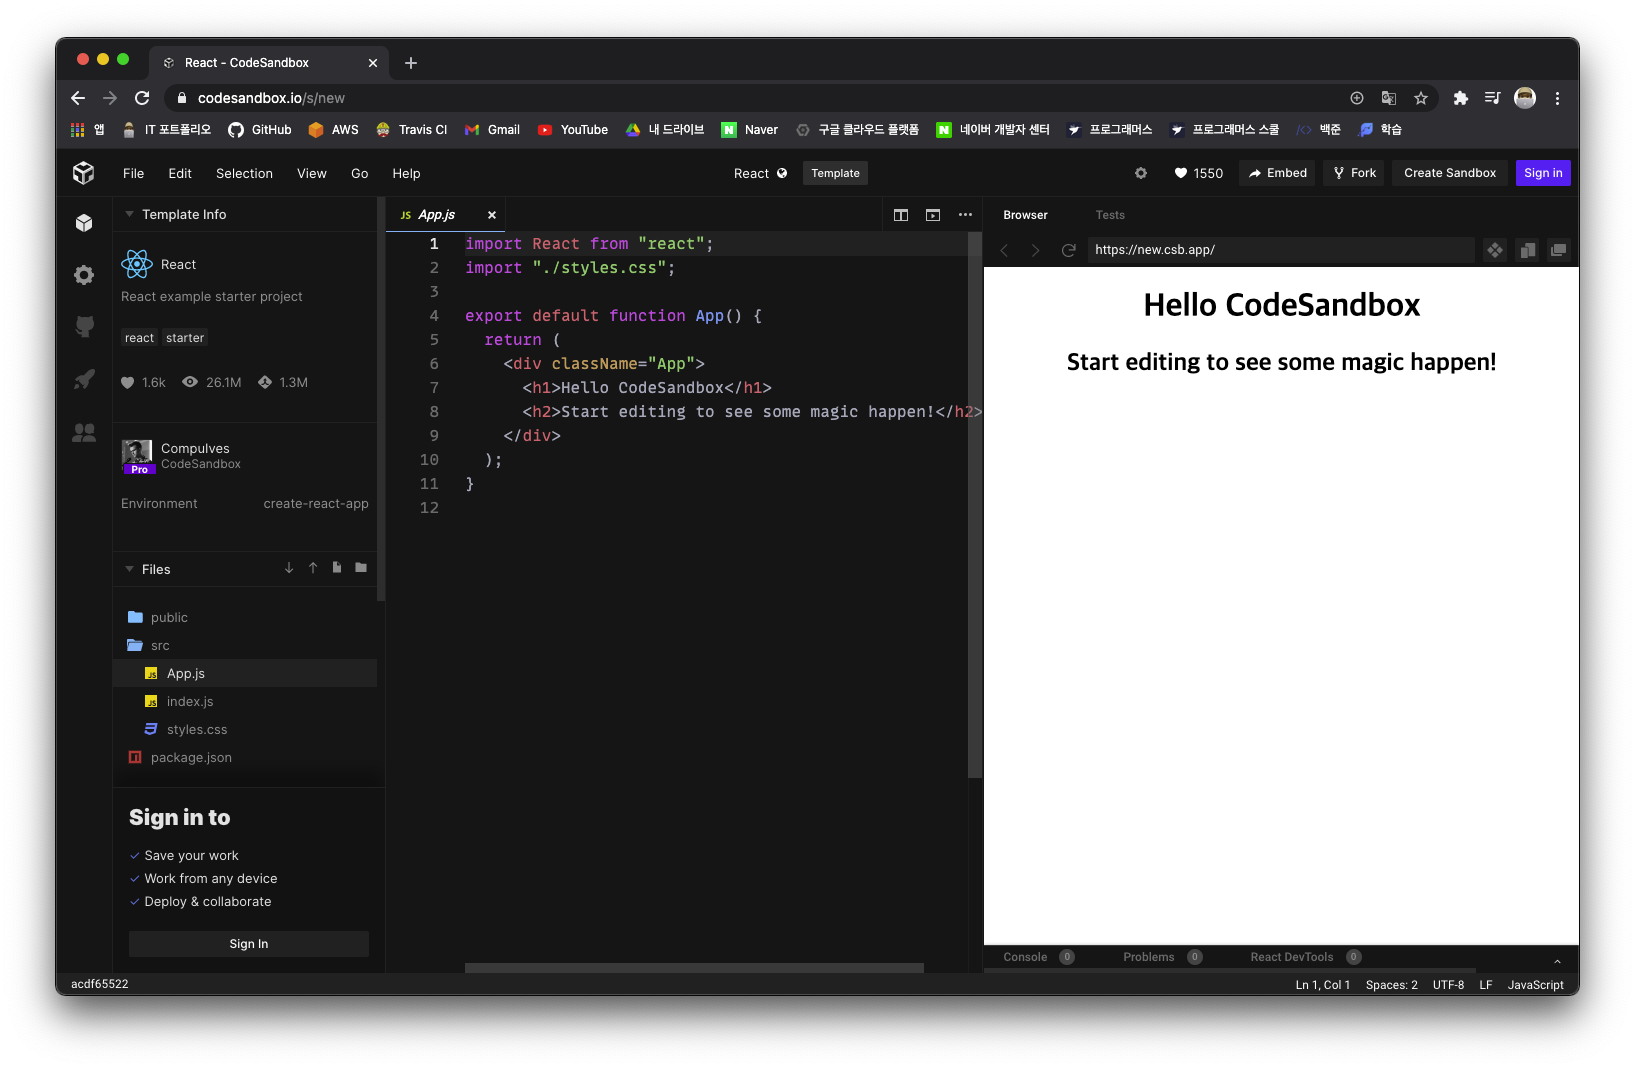
Task: Click the editor horizontal scrollbar
Action: (694, 968)
